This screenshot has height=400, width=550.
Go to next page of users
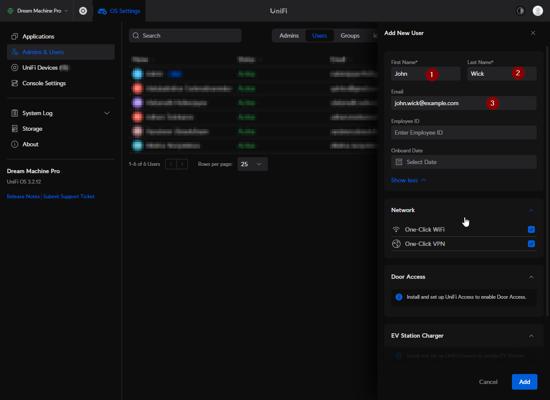(x=182, y=164)
